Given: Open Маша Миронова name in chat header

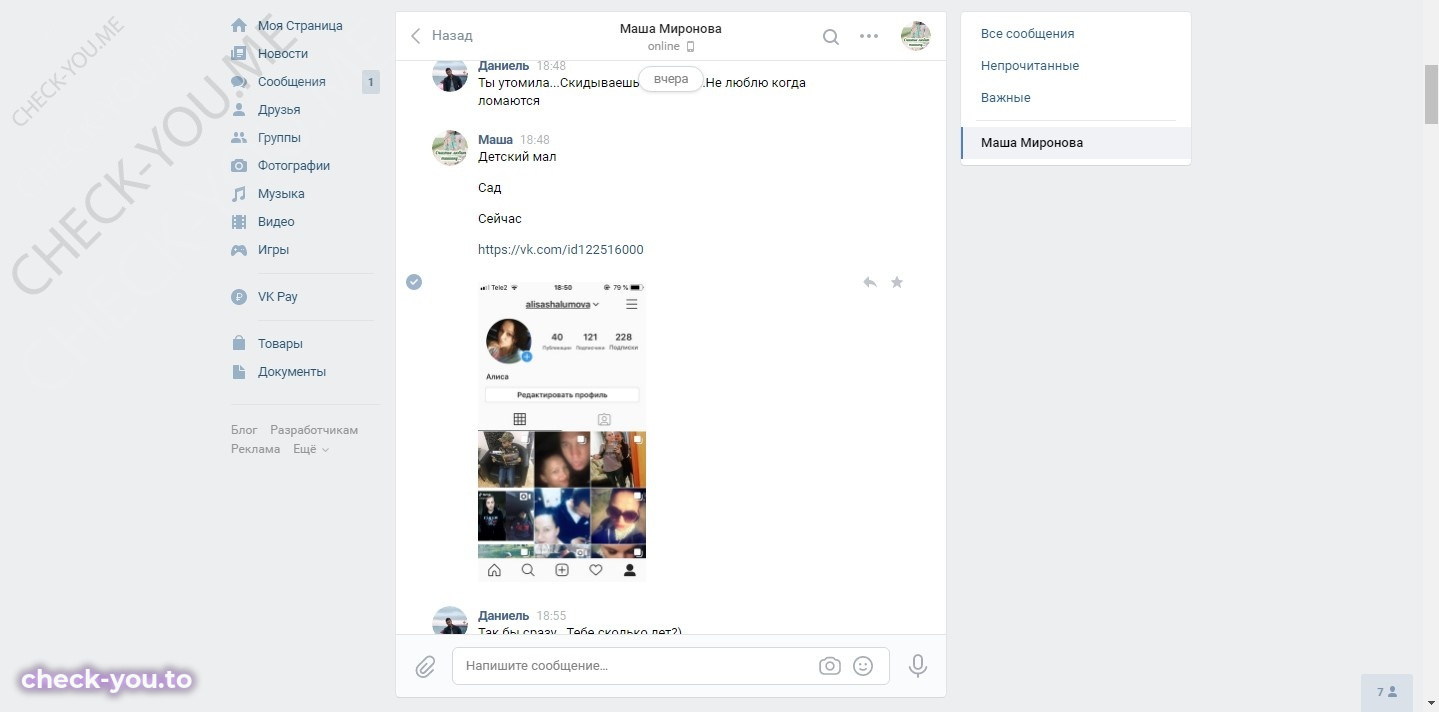Looking at the screenshot, I should click(x=670, y=28).
